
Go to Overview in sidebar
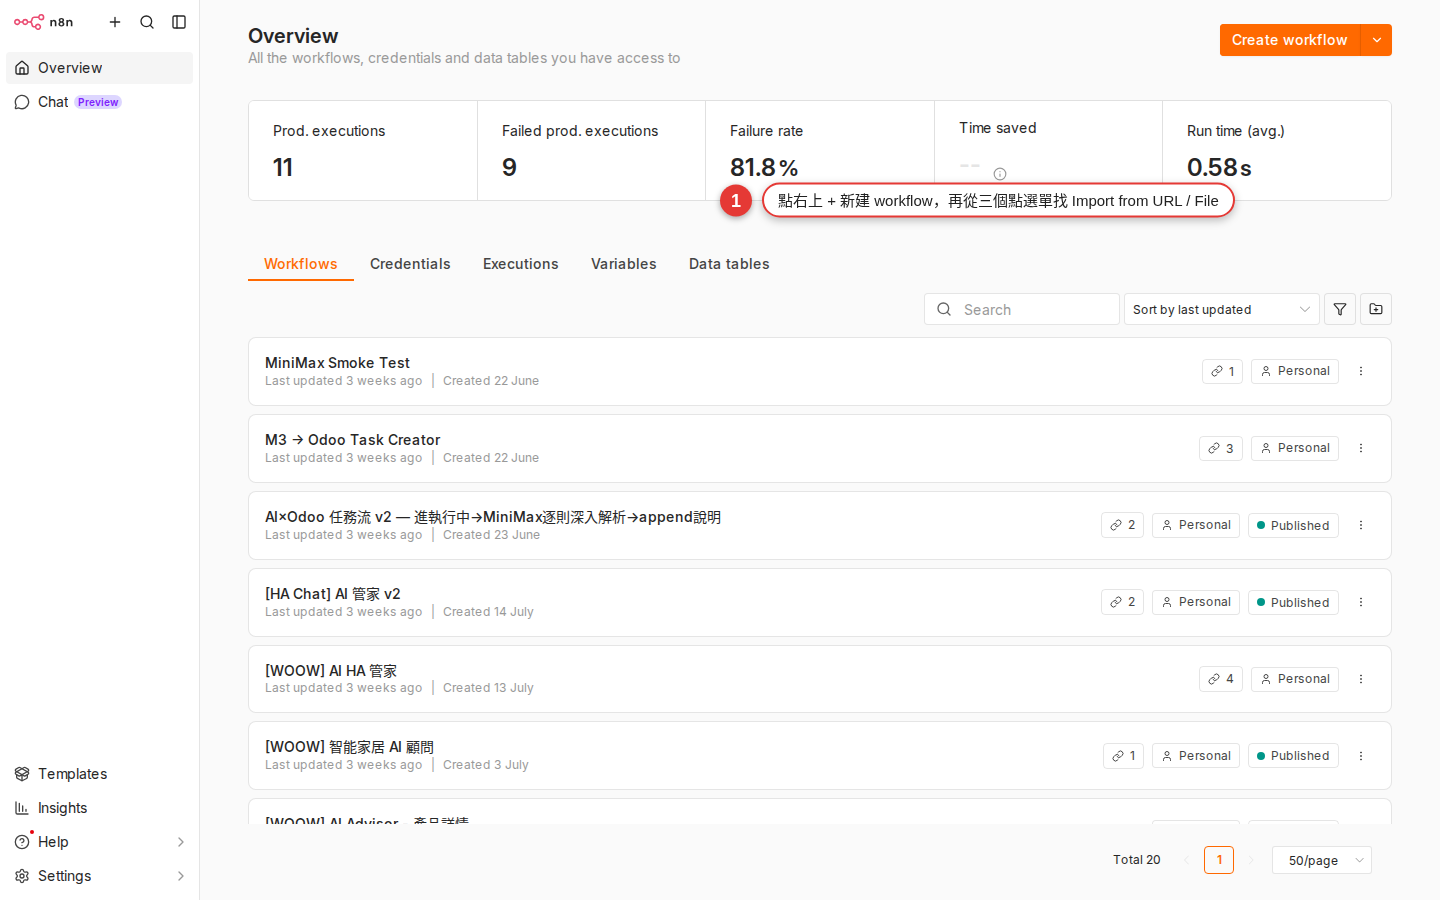coord(100,68)
